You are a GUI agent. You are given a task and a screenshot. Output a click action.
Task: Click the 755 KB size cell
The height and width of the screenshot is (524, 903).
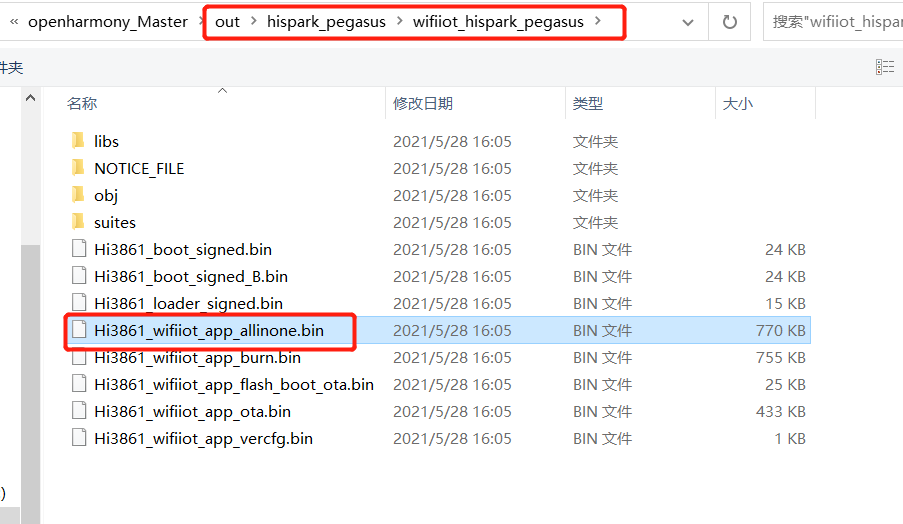click(x=780, y=358)
